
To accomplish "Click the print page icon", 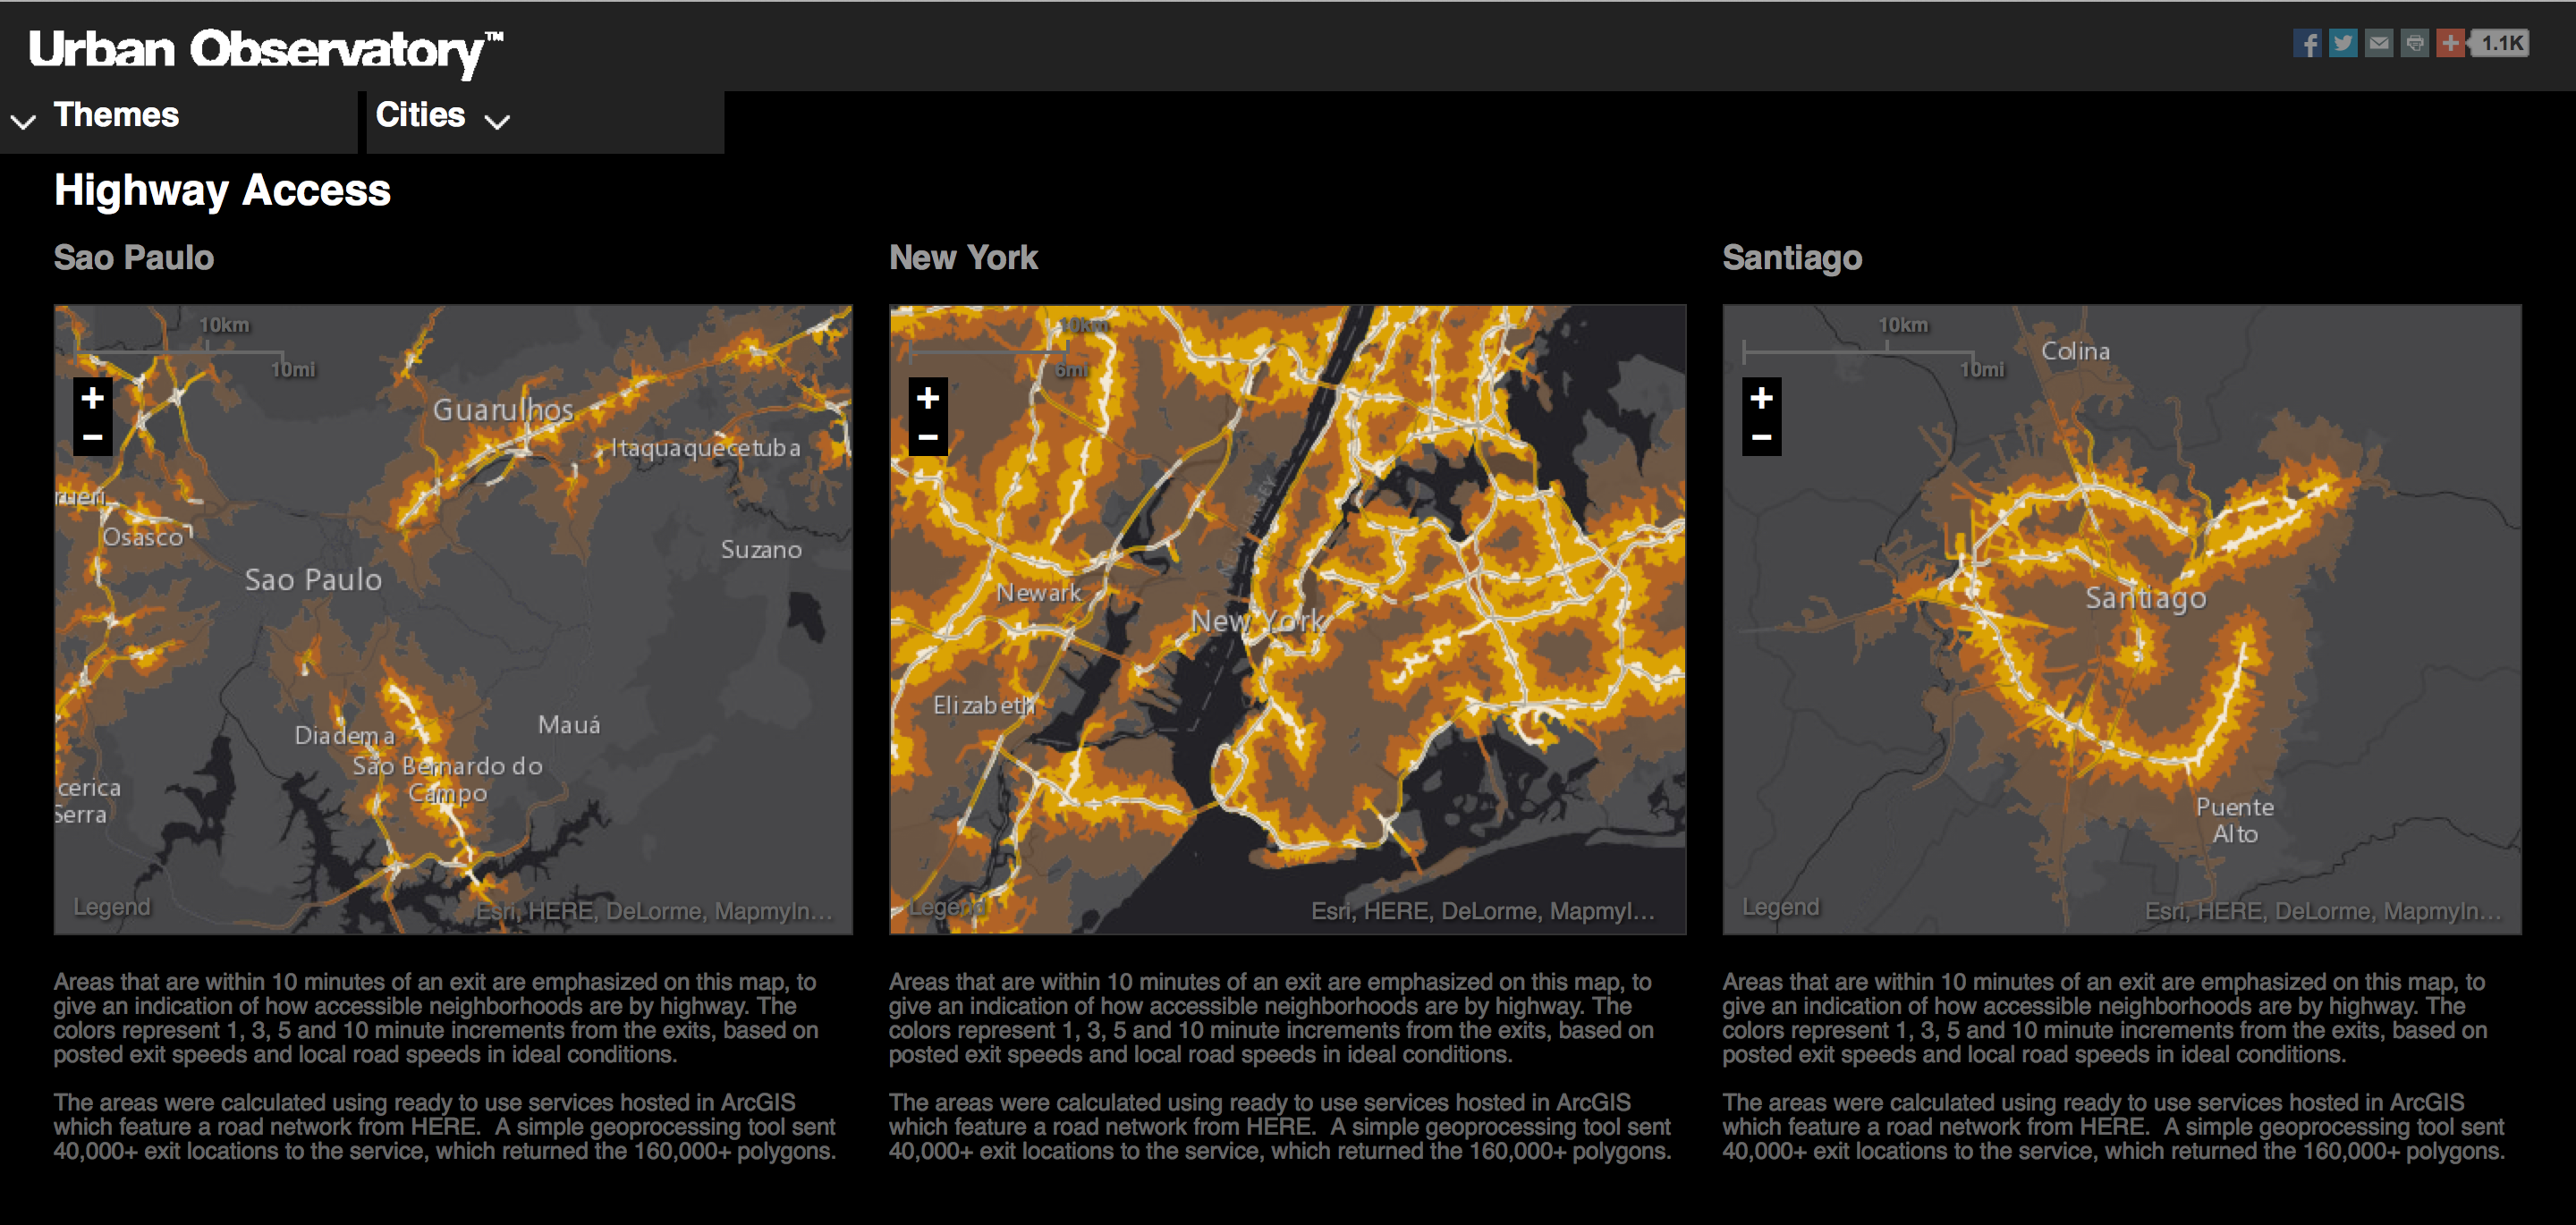I will pyautogui.click(x=2415, y=43).
